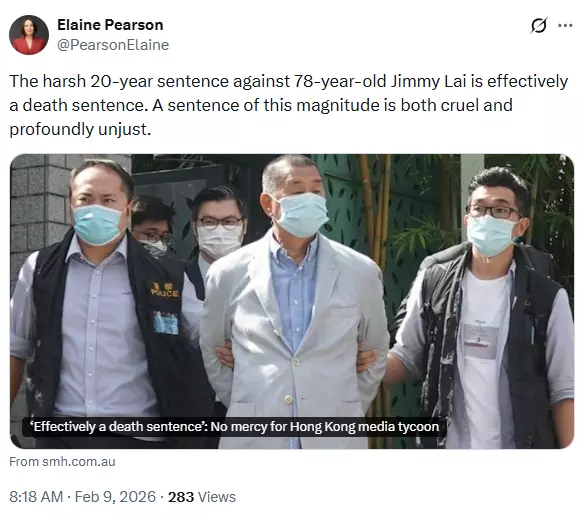The image size is (583, 519).
Task: Click the stone wall in the photo
Action: pyautogui.click(x=35, y=208)
